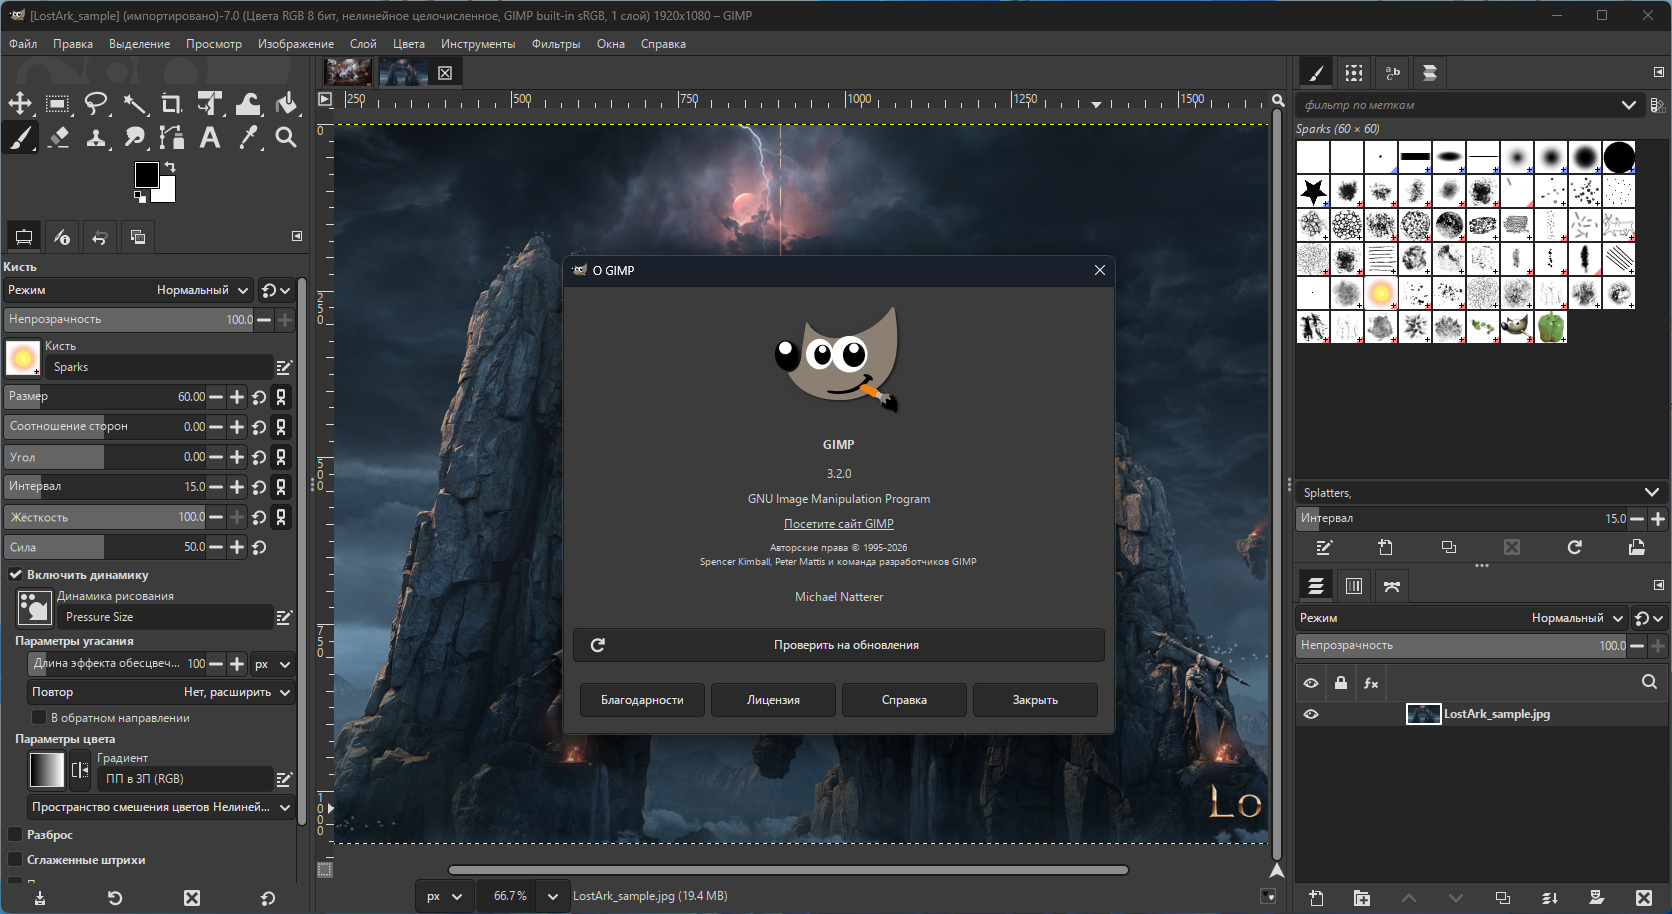
Task: Select the Eraser tool
Action: pos(58,138)
